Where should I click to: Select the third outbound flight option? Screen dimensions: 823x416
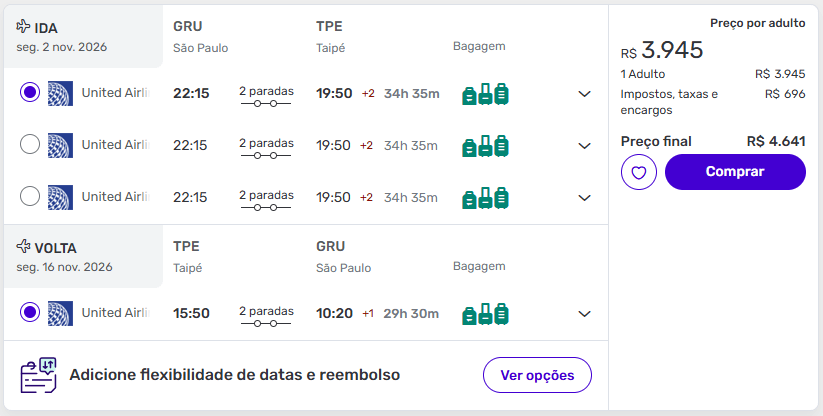coord(30,197)
